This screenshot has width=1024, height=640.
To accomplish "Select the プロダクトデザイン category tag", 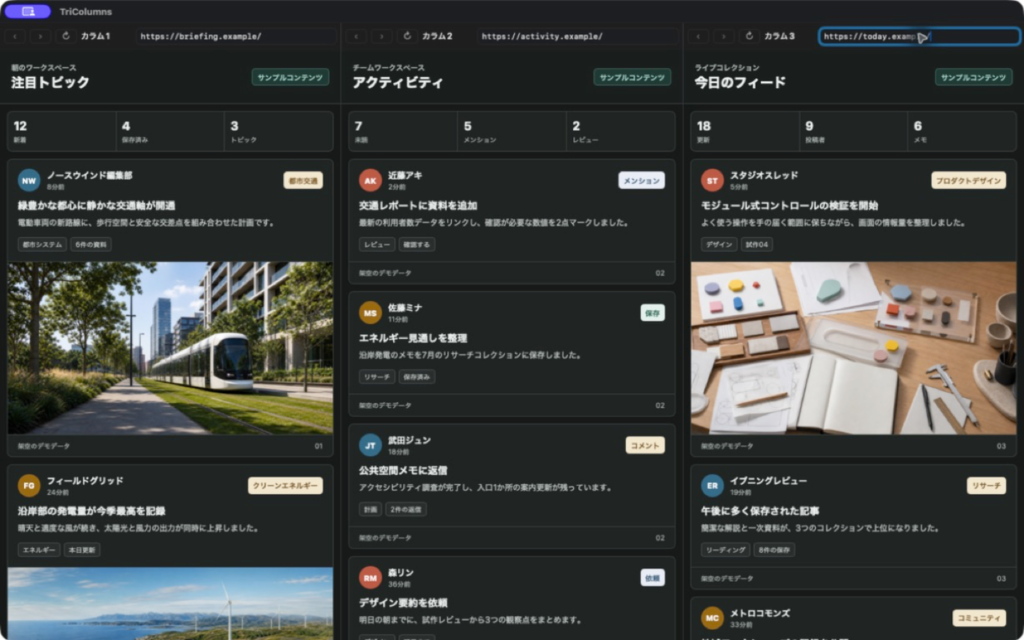I will point(968,181).
